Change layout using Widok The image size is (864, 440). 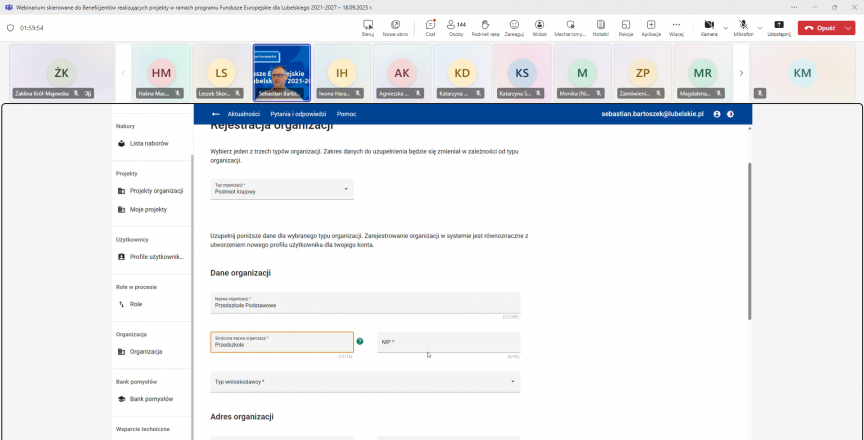tap(539, 28)
